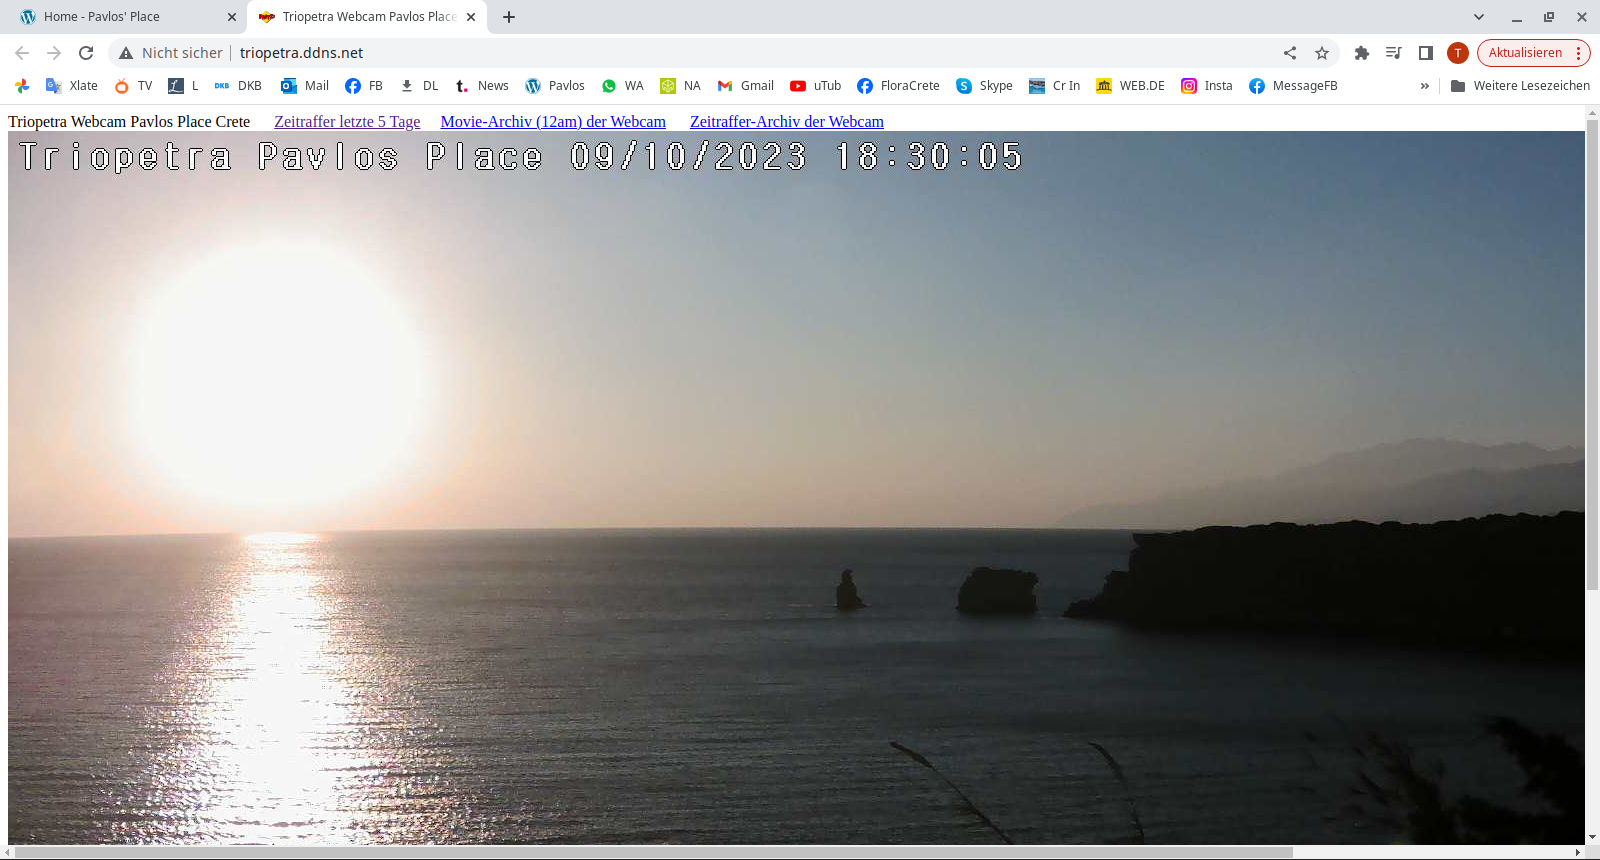
Task: Open Movie-Archiv (12am) der Webcam link
Action: click(553, 122)
